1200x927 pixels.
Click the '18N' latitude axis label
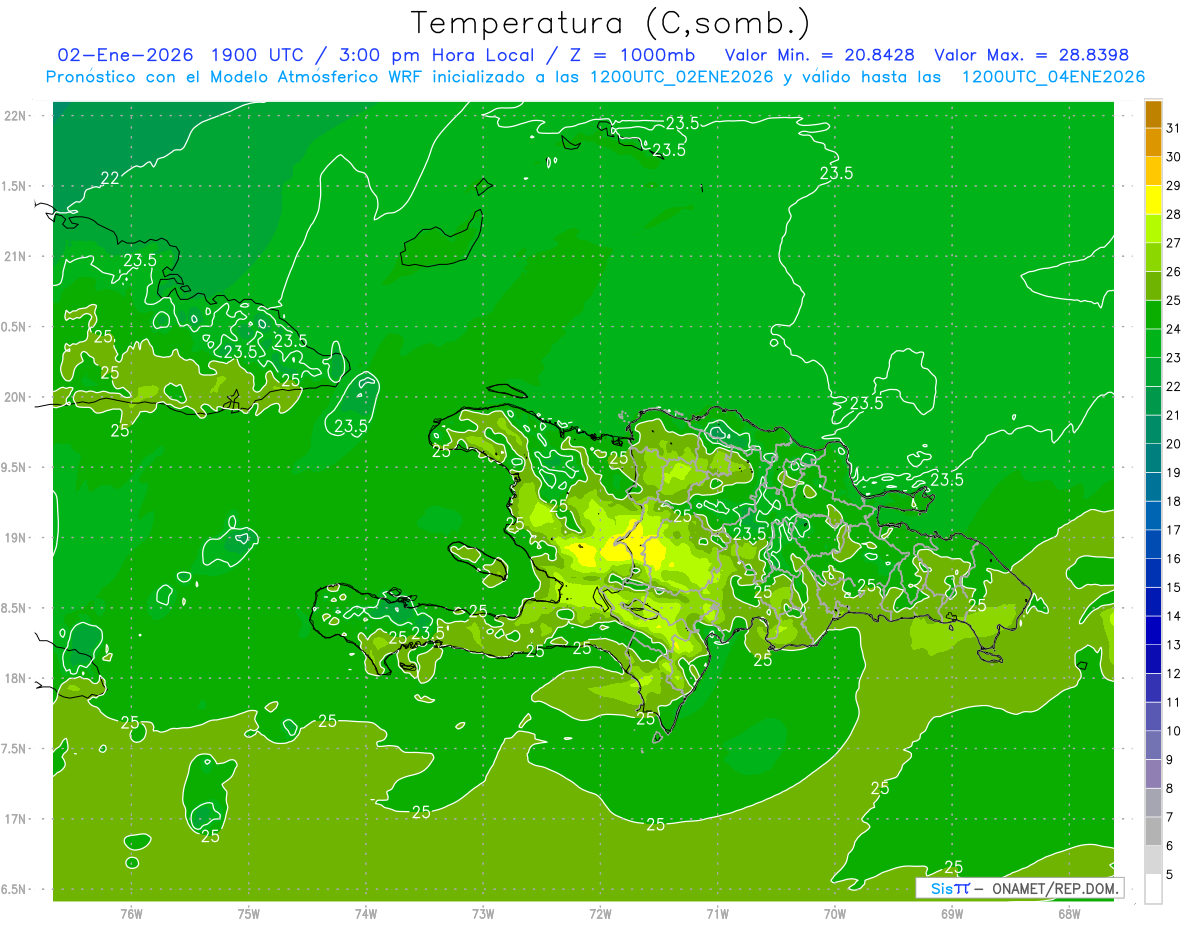point(16,678)
